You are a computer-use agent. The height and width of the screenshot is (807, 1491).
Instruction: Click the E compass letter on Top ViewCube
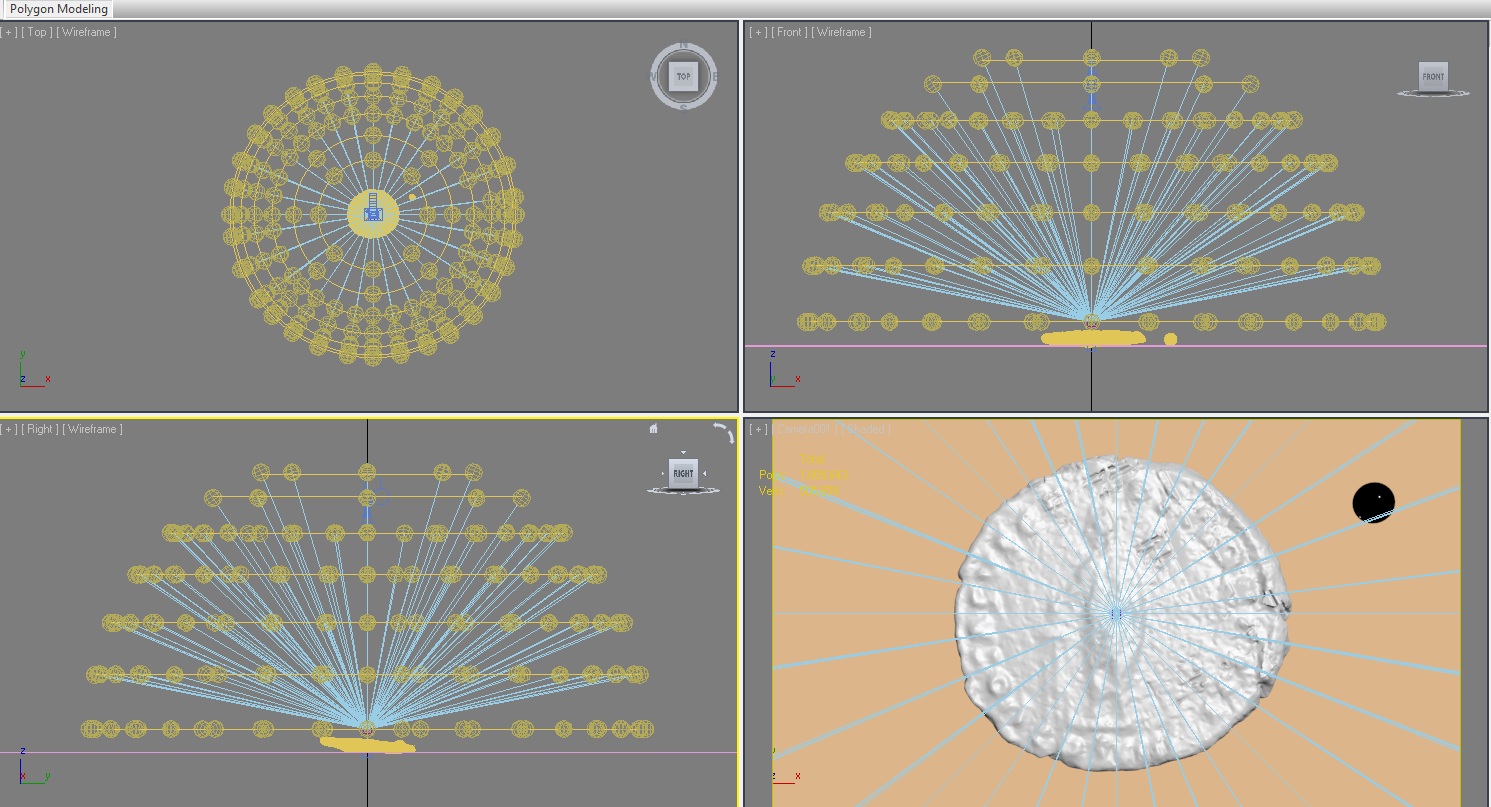coord(714,75)
